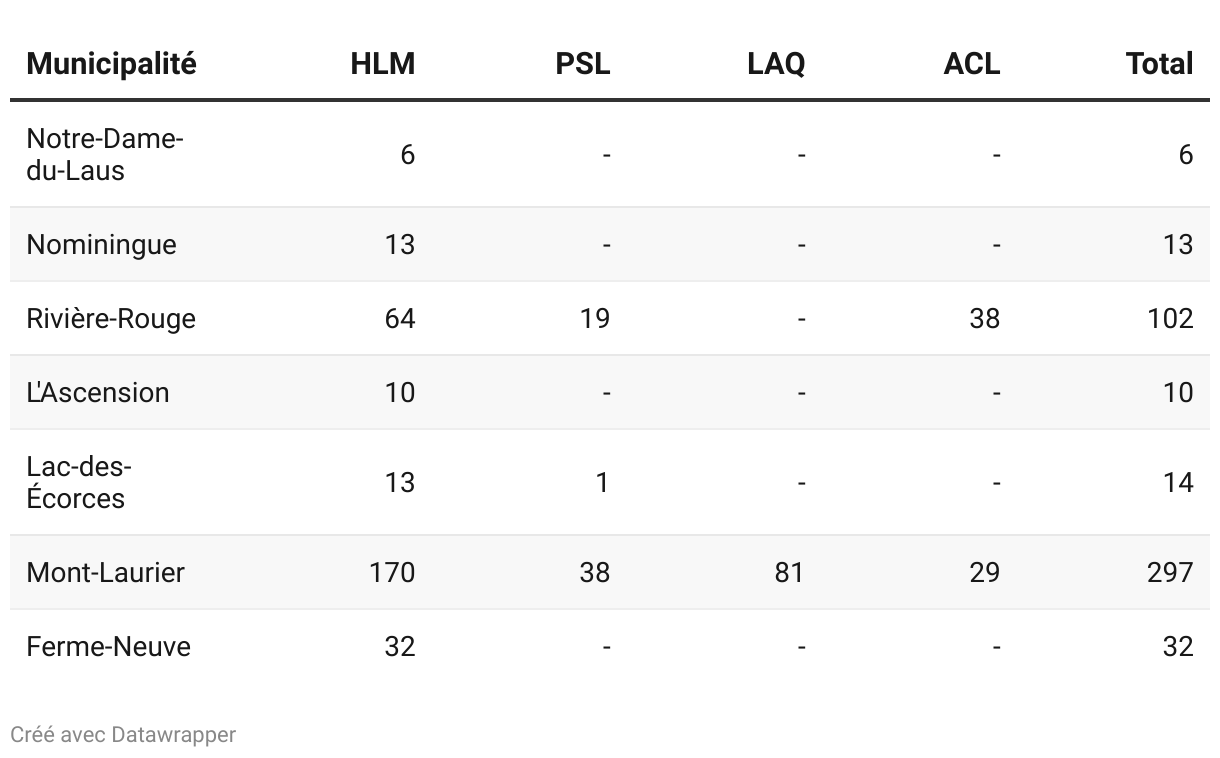The width and height of the screenshot is (1220, 758).
Task: Select the Notre-Dame-du-Laus row label
Action: 104,154
